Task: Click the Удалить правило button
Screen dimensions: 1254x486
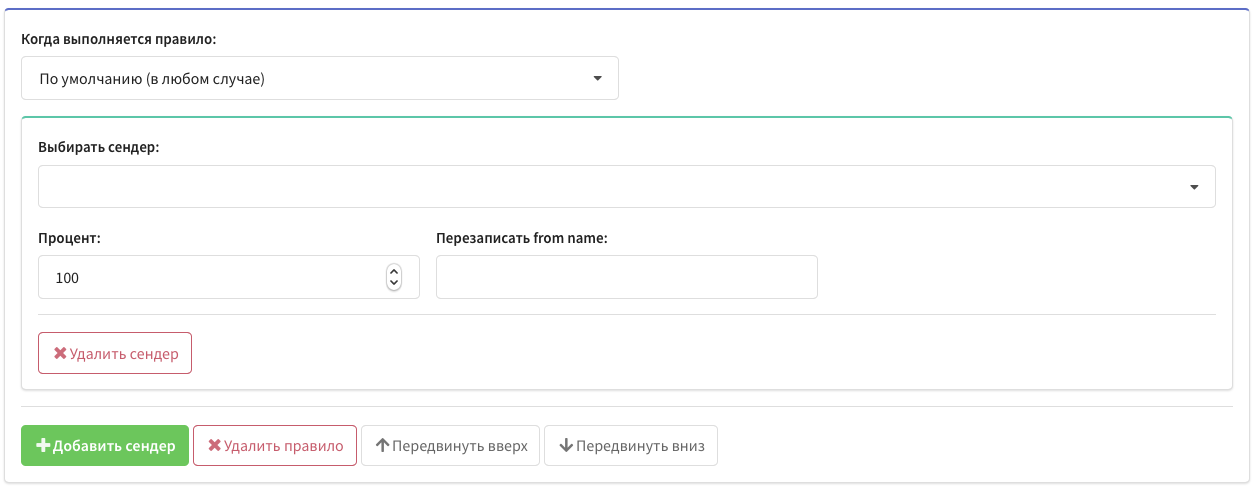Action: 275,446
